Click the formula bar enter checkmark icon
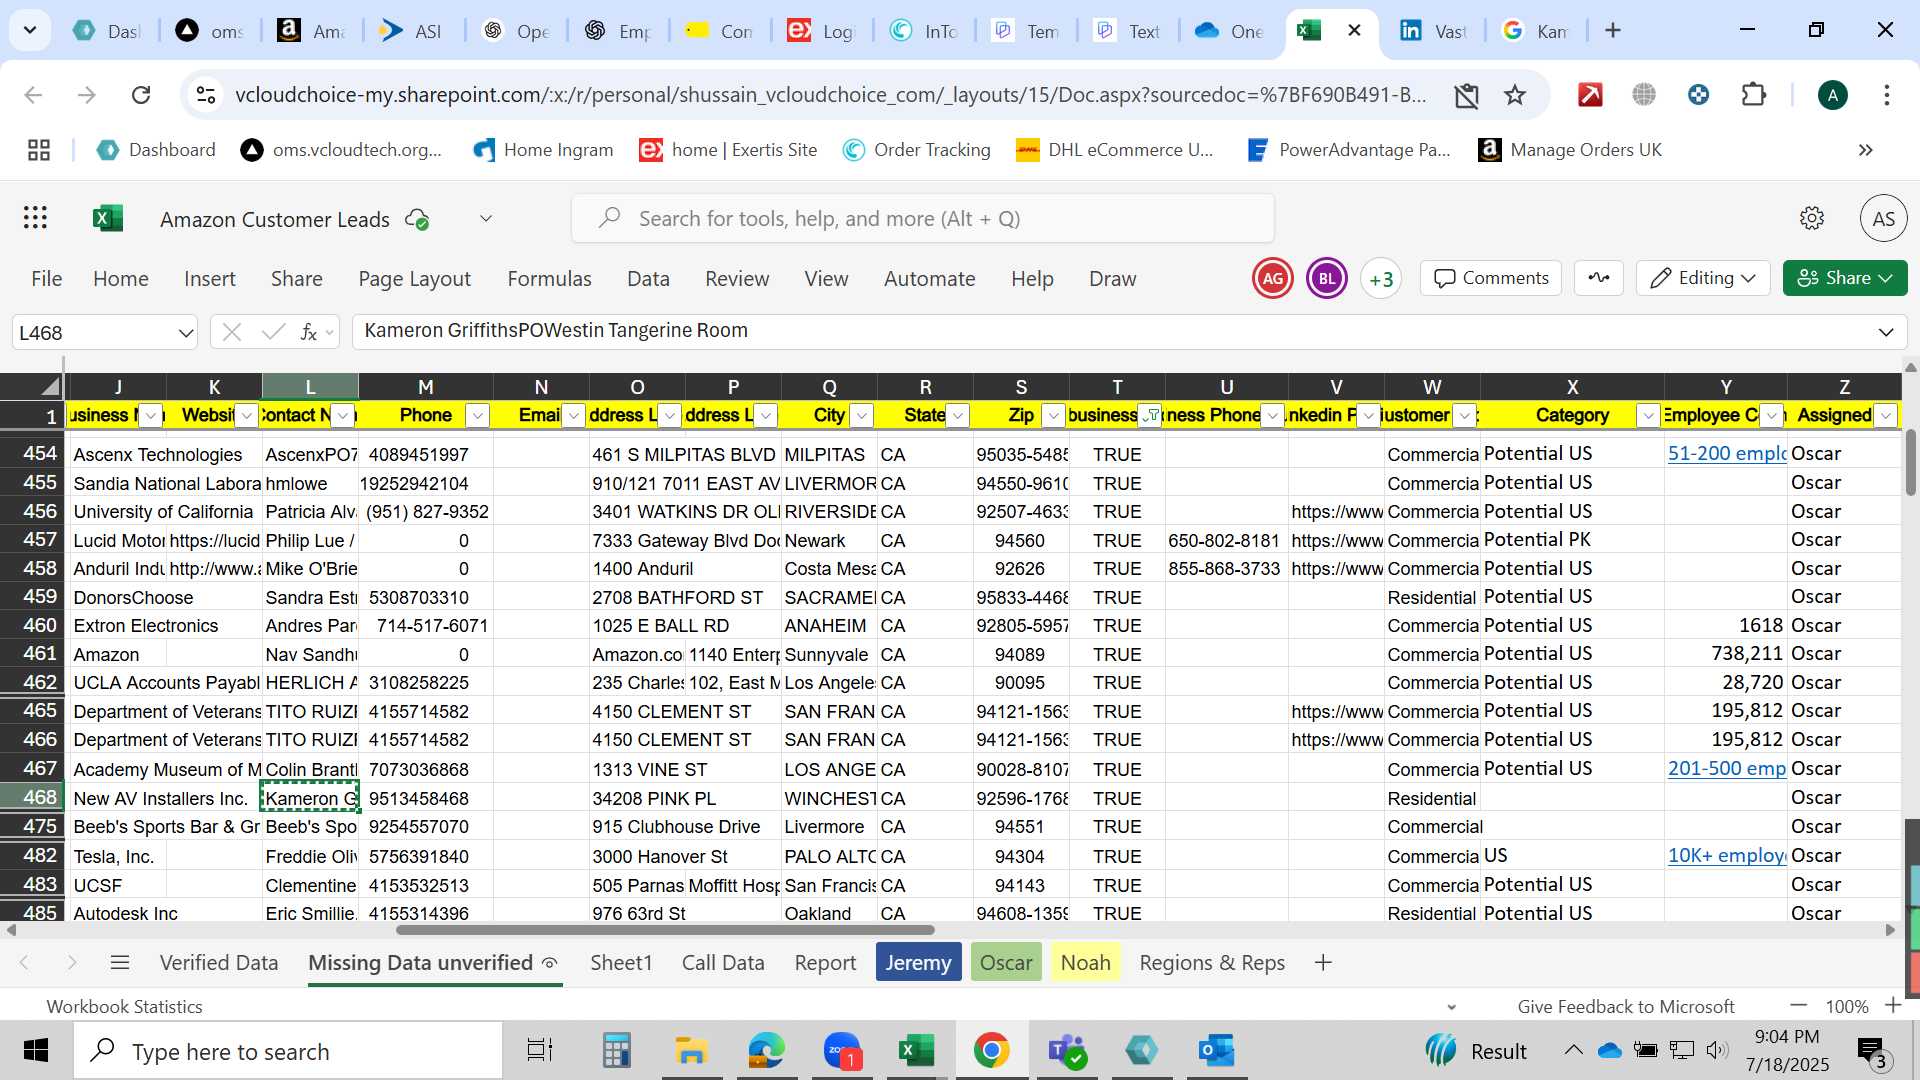Screen dimensions: 1920x1080 [x=273, y=332]
